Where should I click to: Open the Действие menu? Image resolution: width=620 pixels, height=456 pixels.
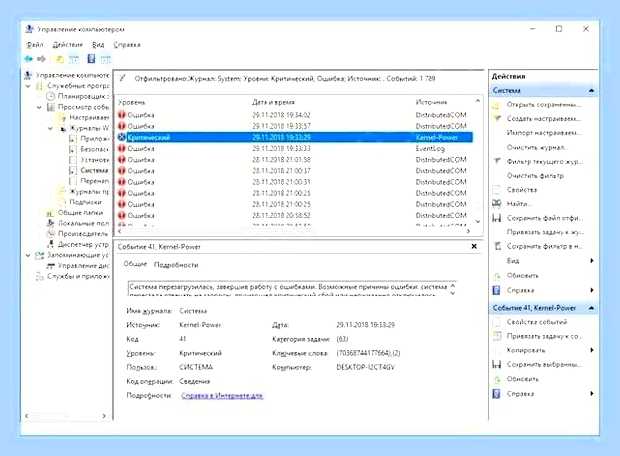coord(68,45)
